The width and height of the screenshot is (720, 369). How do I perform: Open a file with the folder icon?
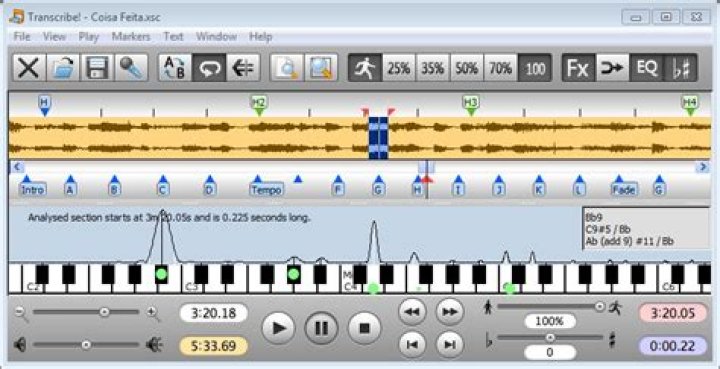(x=63, y=68)
